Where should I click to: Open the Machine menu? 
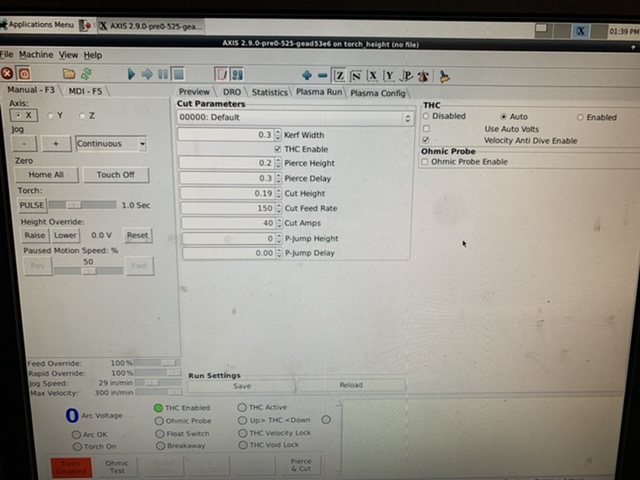click(36, 55)
